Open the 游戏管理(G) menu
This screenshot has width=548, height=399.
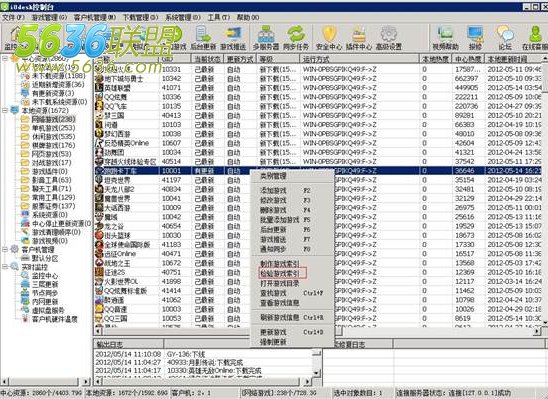49,17
